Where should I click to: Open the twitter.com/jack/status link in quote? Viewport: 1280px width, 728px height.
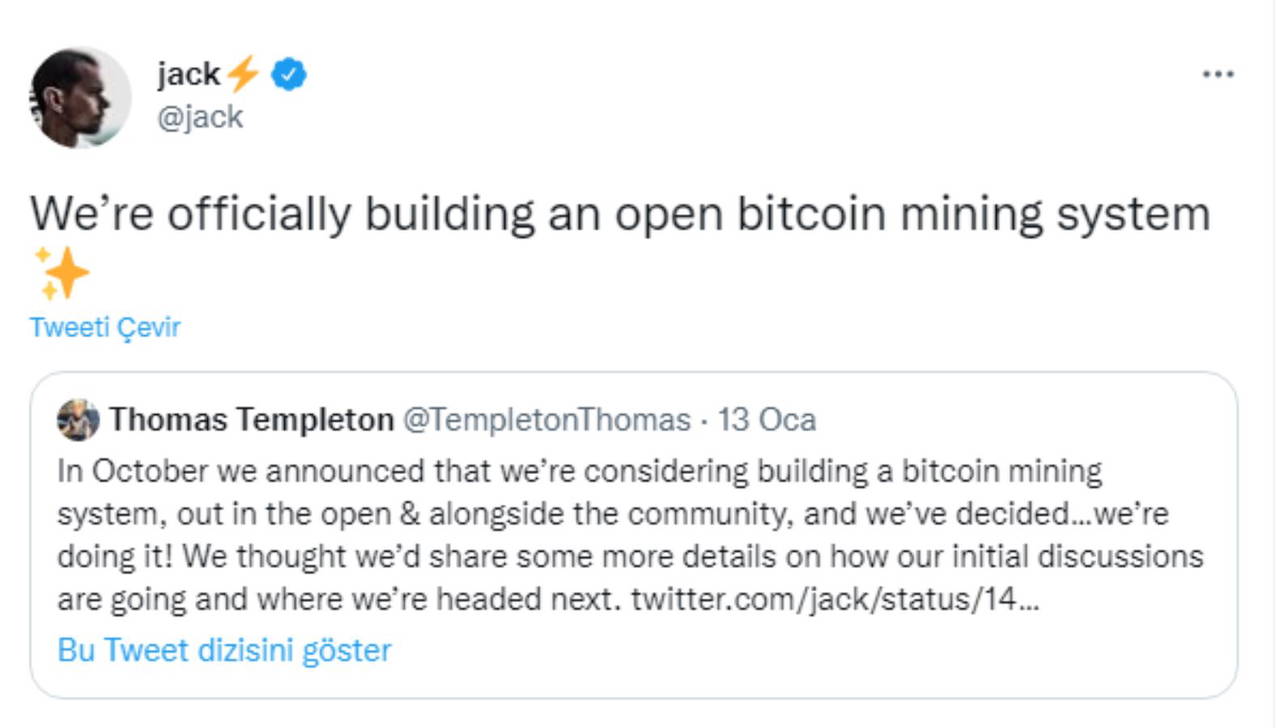(x=836, y=599)
